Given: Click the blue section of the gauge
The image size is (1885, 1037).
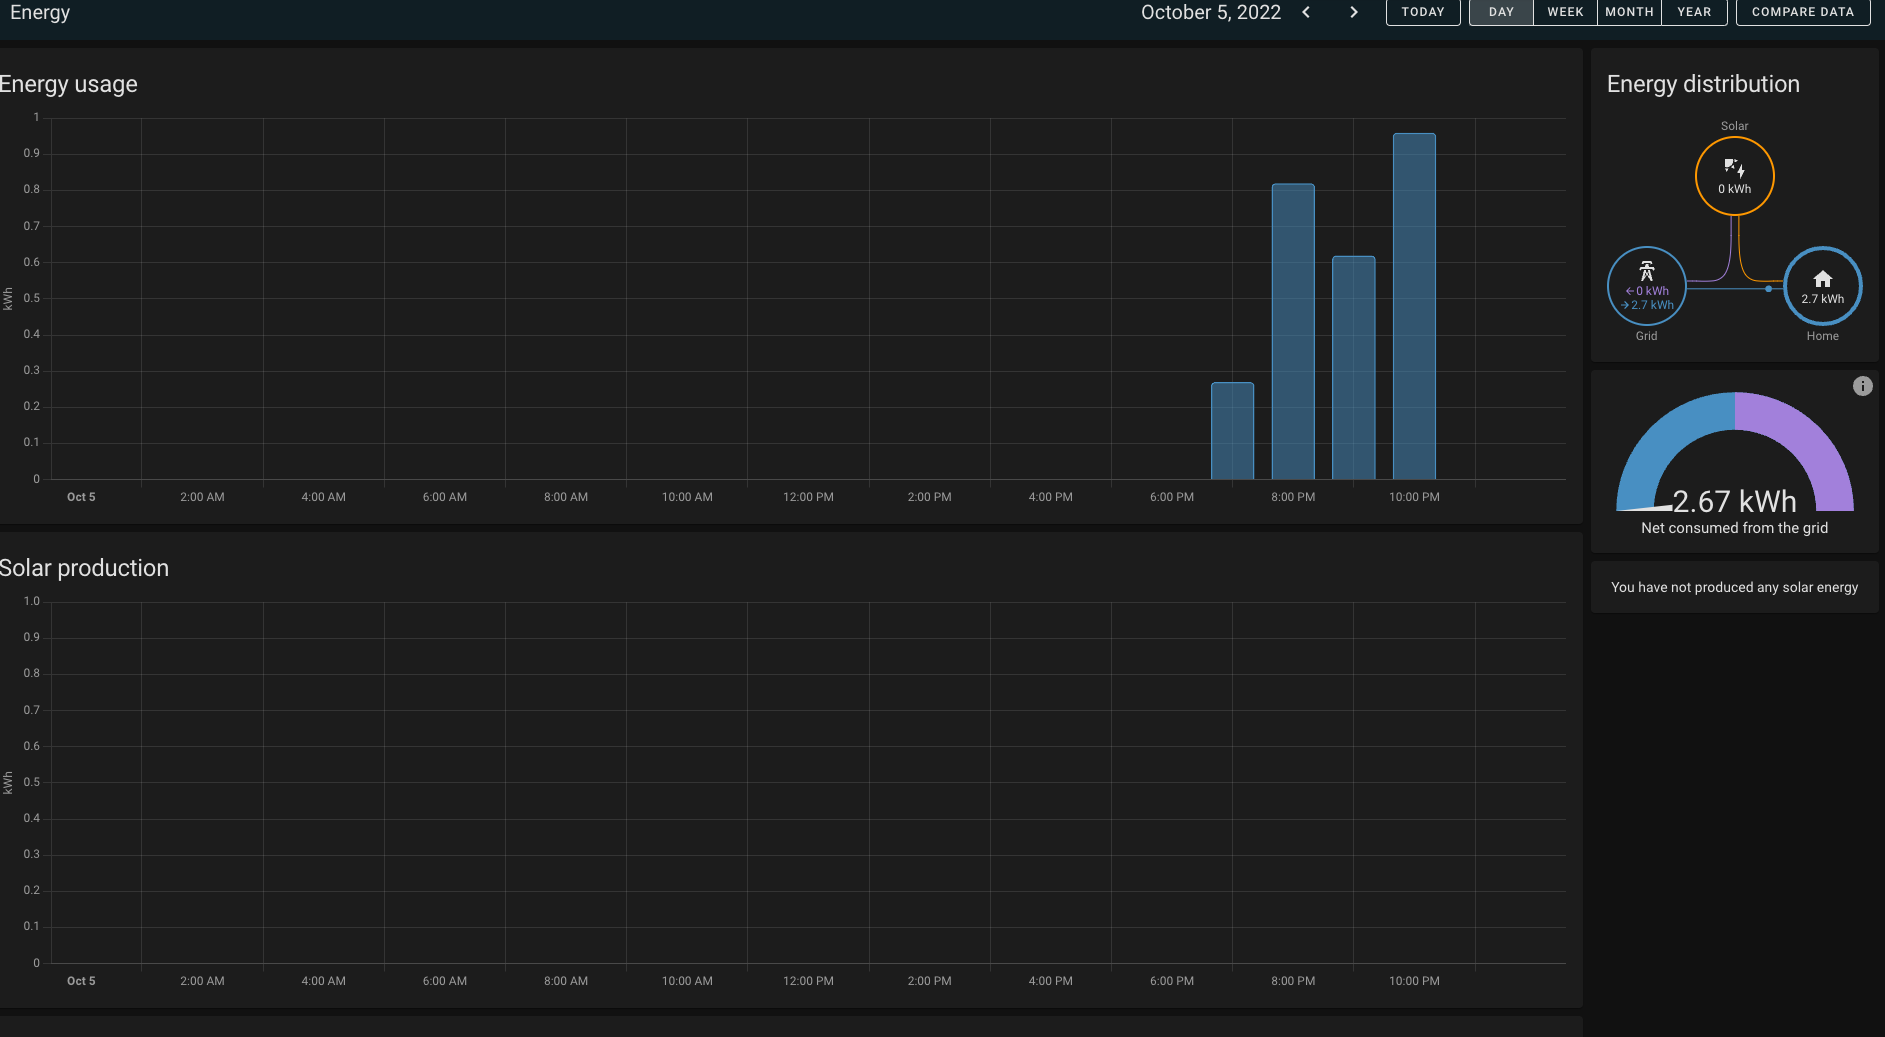Looking at the screenshot, I should pyautogui.click(x=1658, y=438).
